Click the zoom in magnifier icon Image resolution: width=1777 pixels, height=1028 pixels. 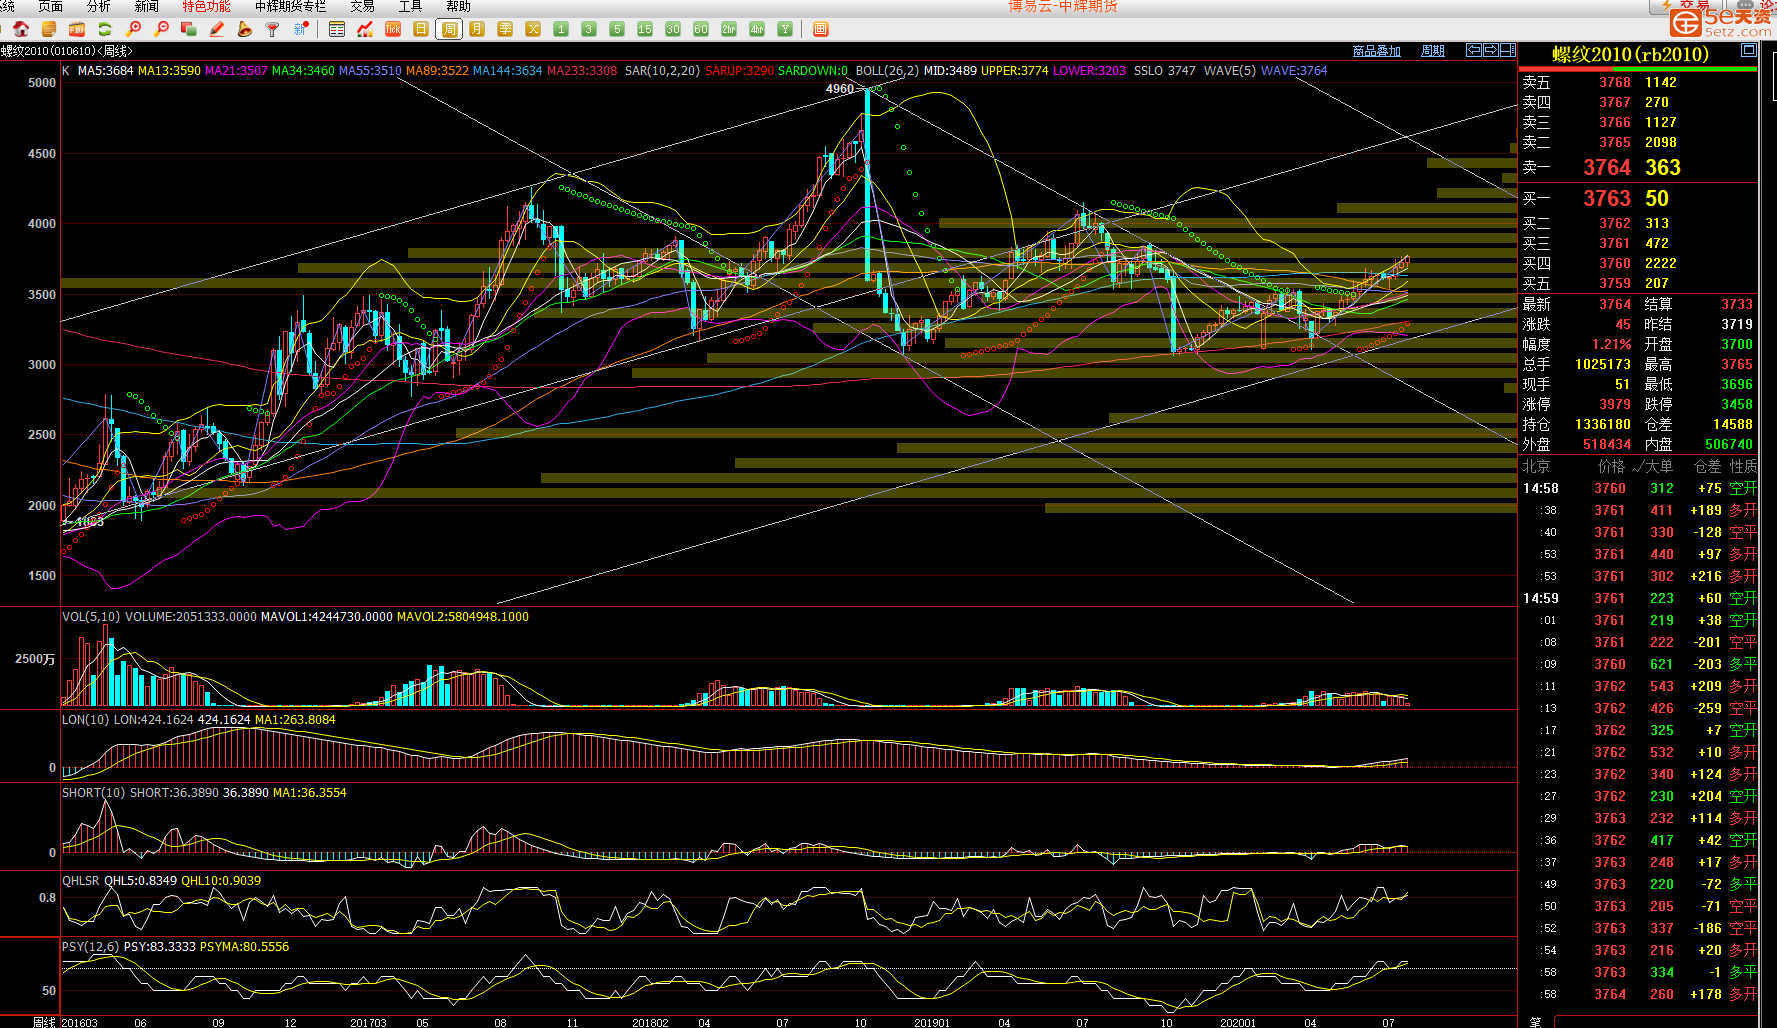click(x=133, y=29)
